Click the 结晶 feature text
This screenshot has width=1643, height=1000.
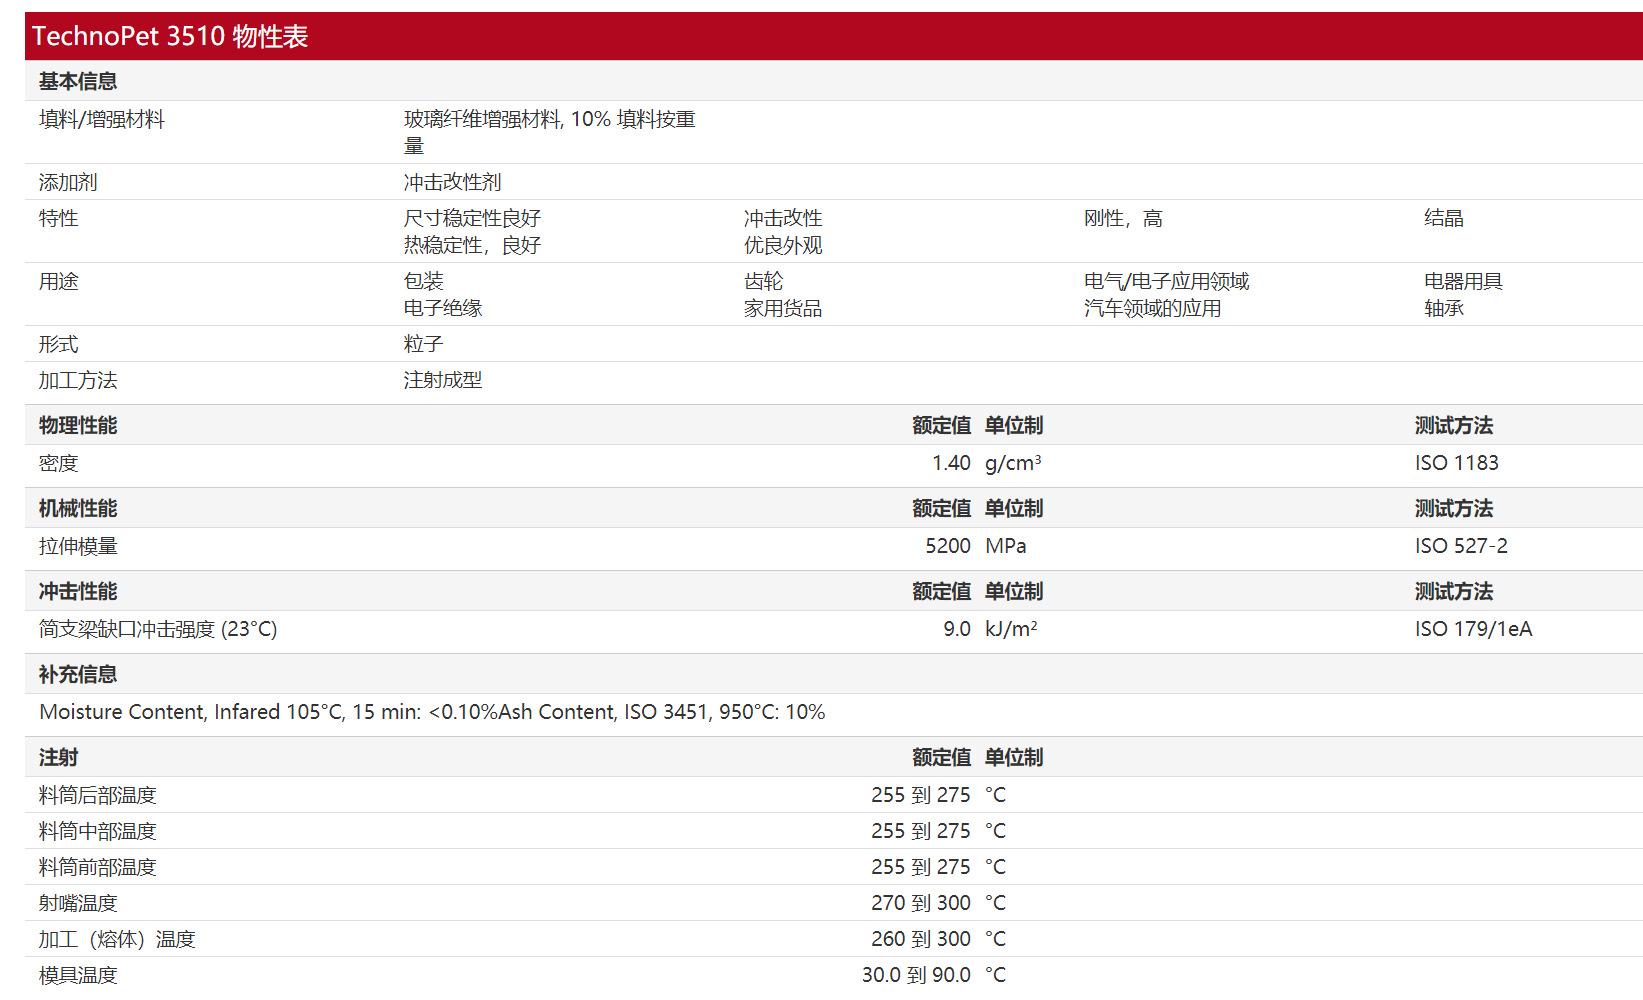(x=1444, y=218)
